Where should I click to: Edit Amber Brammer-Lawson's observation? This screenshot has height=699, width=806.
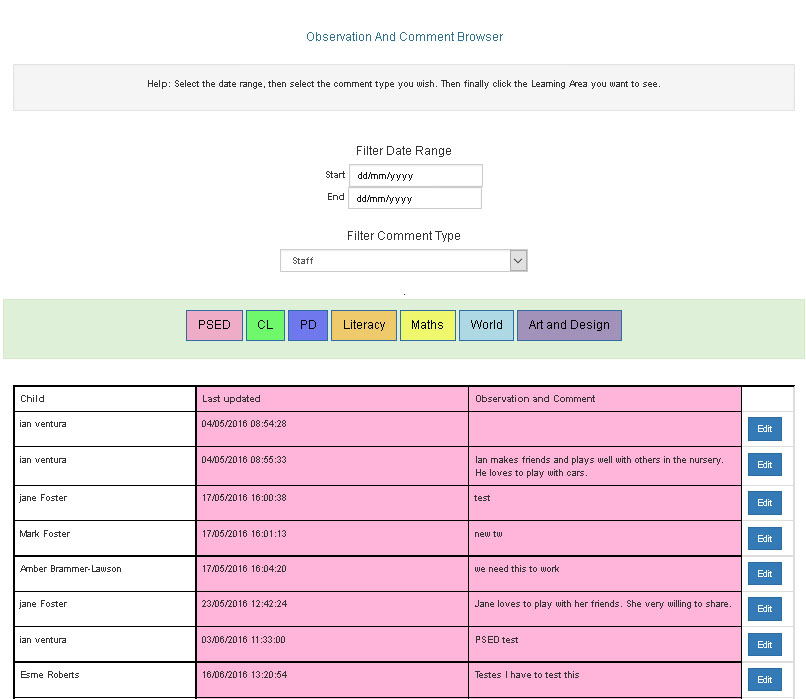pyautogui.click(x=765, y=574)
